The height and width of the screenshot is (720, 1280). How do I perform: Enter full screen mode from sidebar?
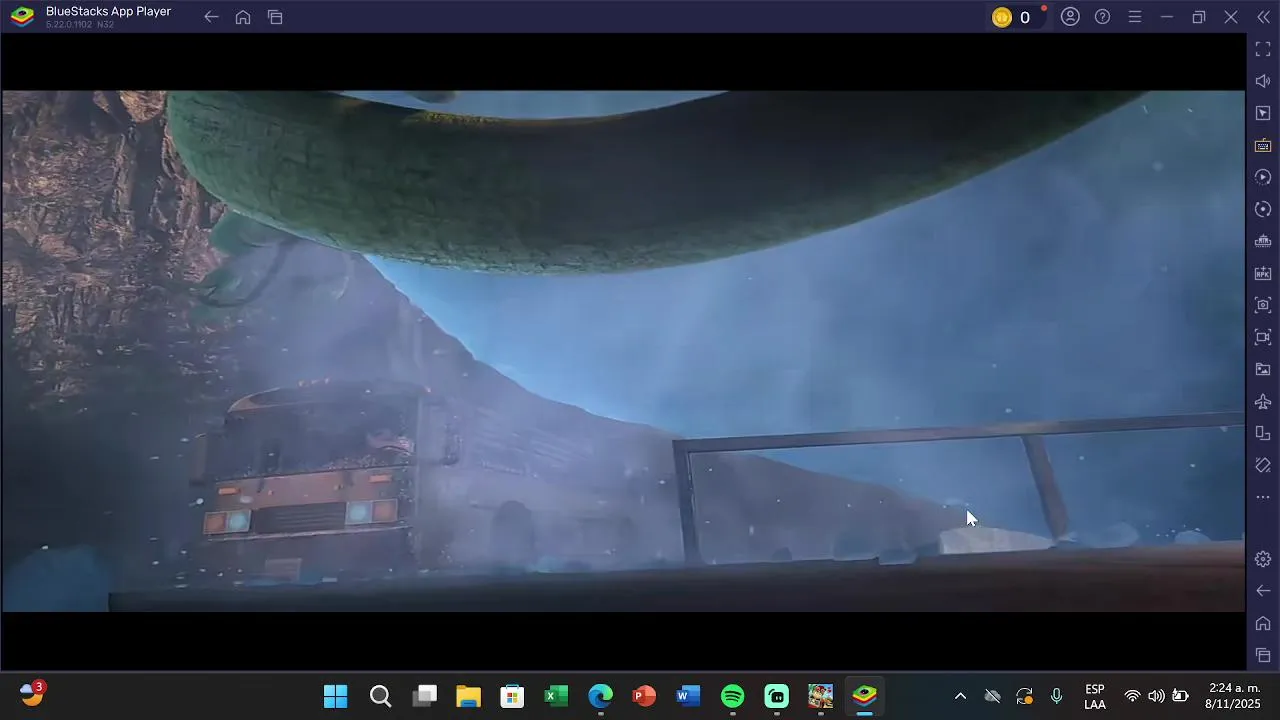1263,49
